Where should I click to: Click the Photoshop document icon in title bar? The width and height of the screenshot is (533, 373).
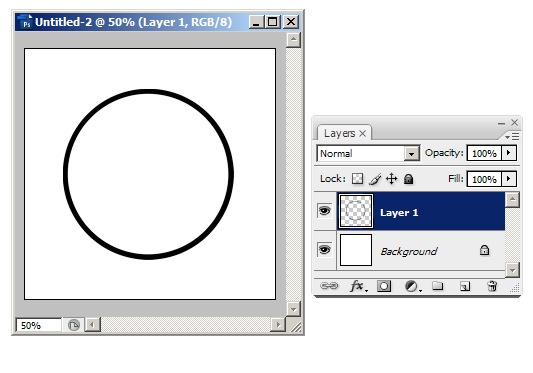coord(24,22)
